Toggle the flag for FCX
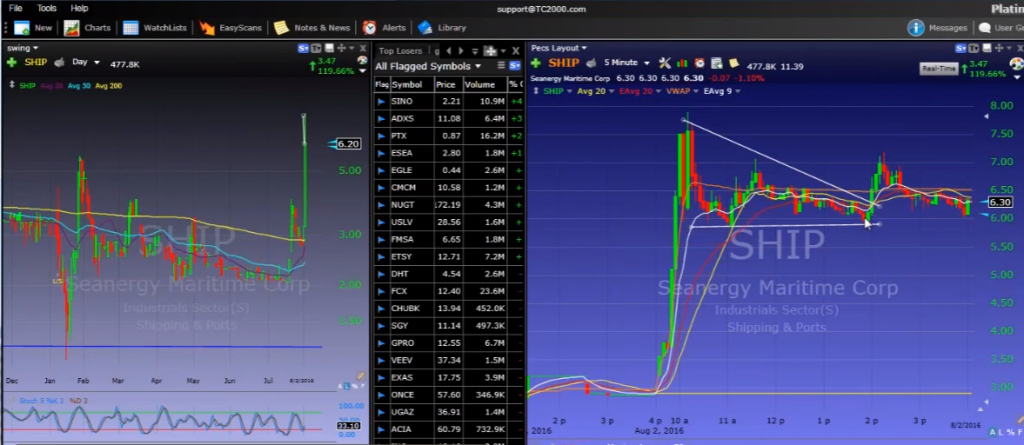The width and height of the screenshot is (1024, 445). pos(381,291)
